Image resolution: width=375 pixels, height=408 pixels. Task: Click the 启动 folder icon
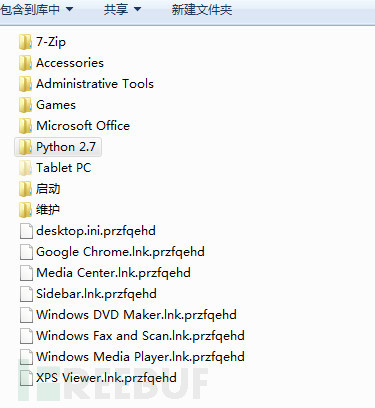tap(26, 189)
